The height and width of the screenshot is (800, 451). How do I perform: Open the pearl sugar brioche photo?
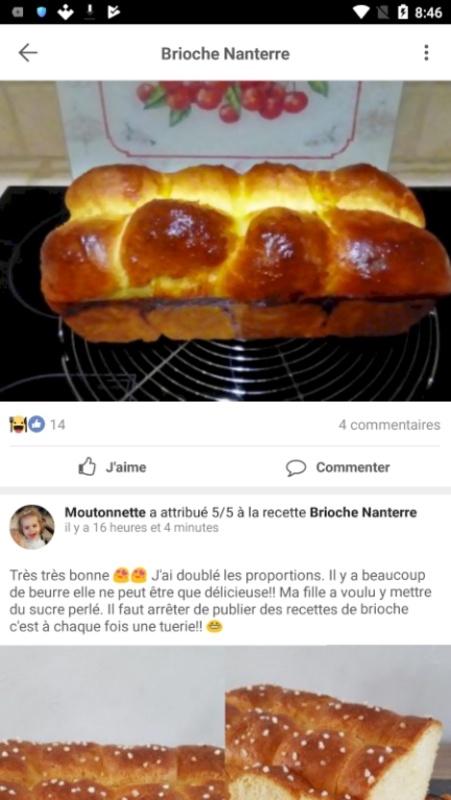click(x=226, y=722)
